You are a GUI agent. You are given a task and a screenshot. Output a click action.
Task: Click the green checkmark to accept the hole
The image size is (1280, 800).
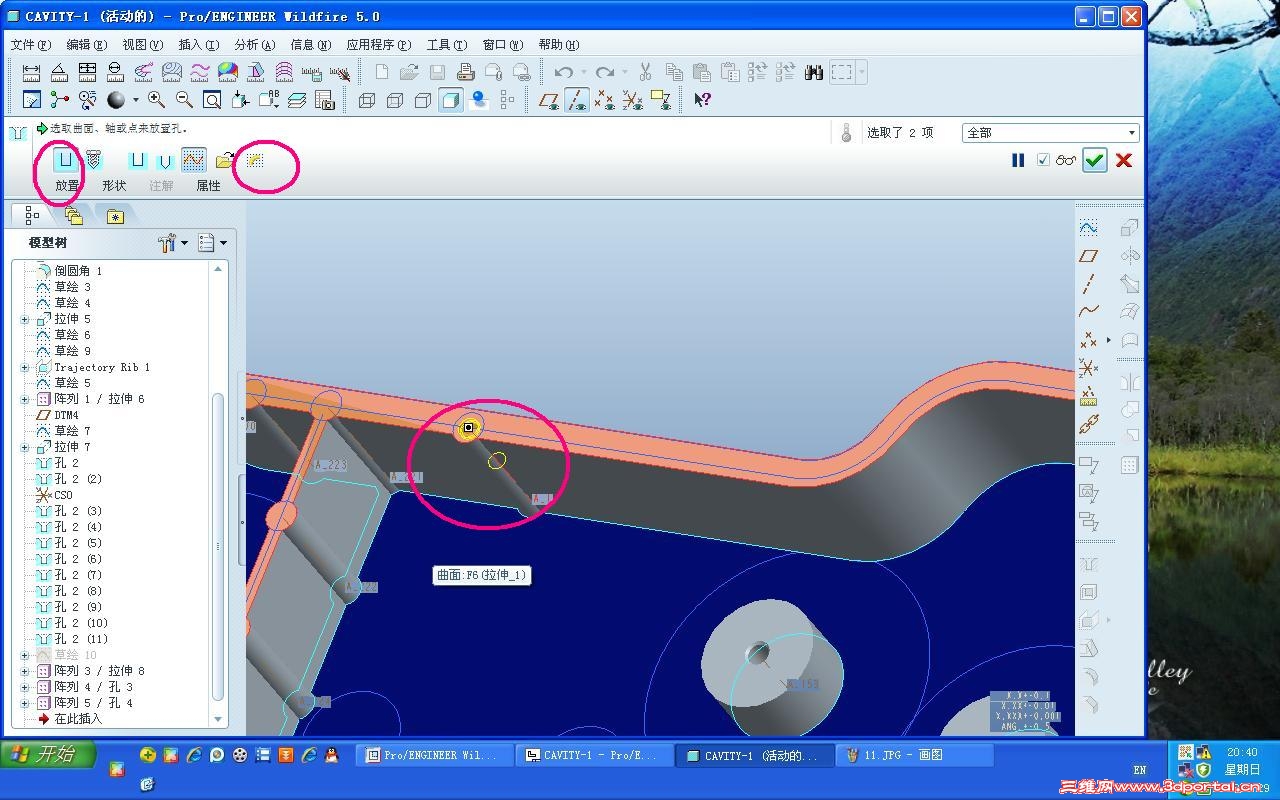[1094, 160]
